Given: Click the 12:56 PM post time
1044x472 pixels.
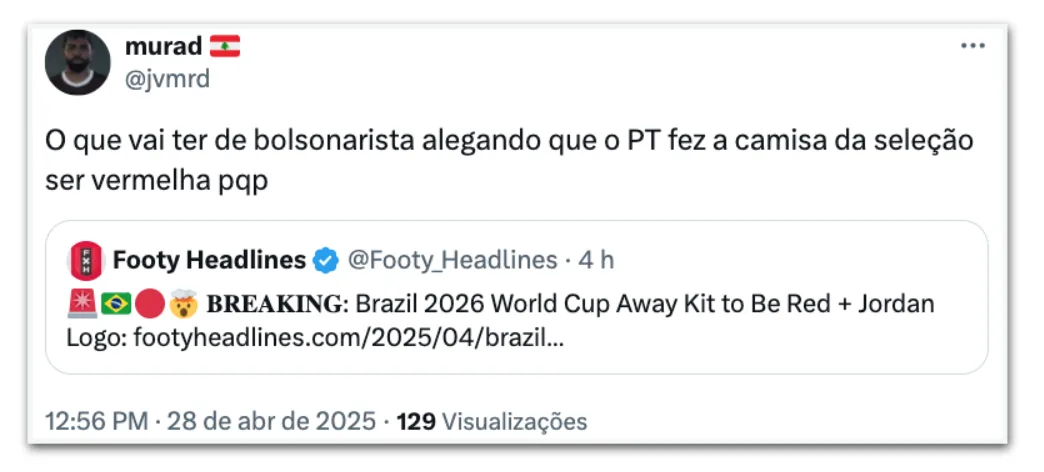Looking at the screenshot, I should (97, 421).
